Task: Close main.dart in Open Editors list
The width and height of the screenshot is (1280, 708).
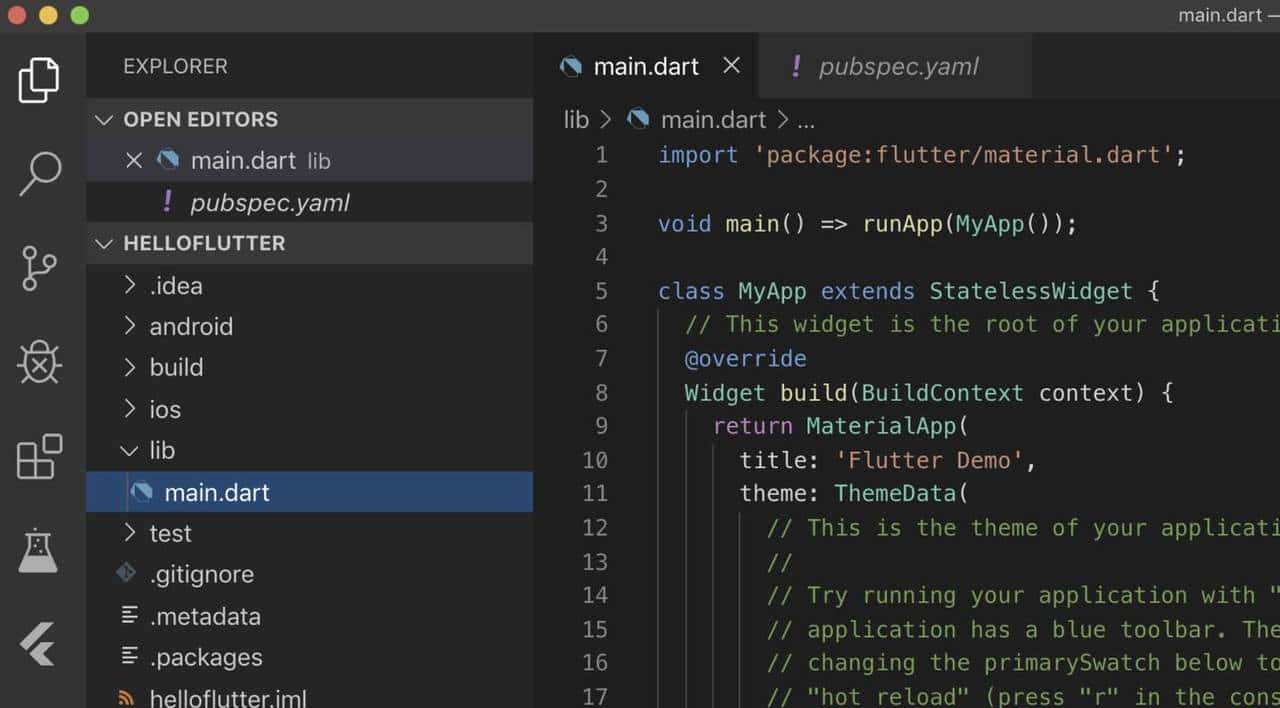Action: tap(134, 161)
